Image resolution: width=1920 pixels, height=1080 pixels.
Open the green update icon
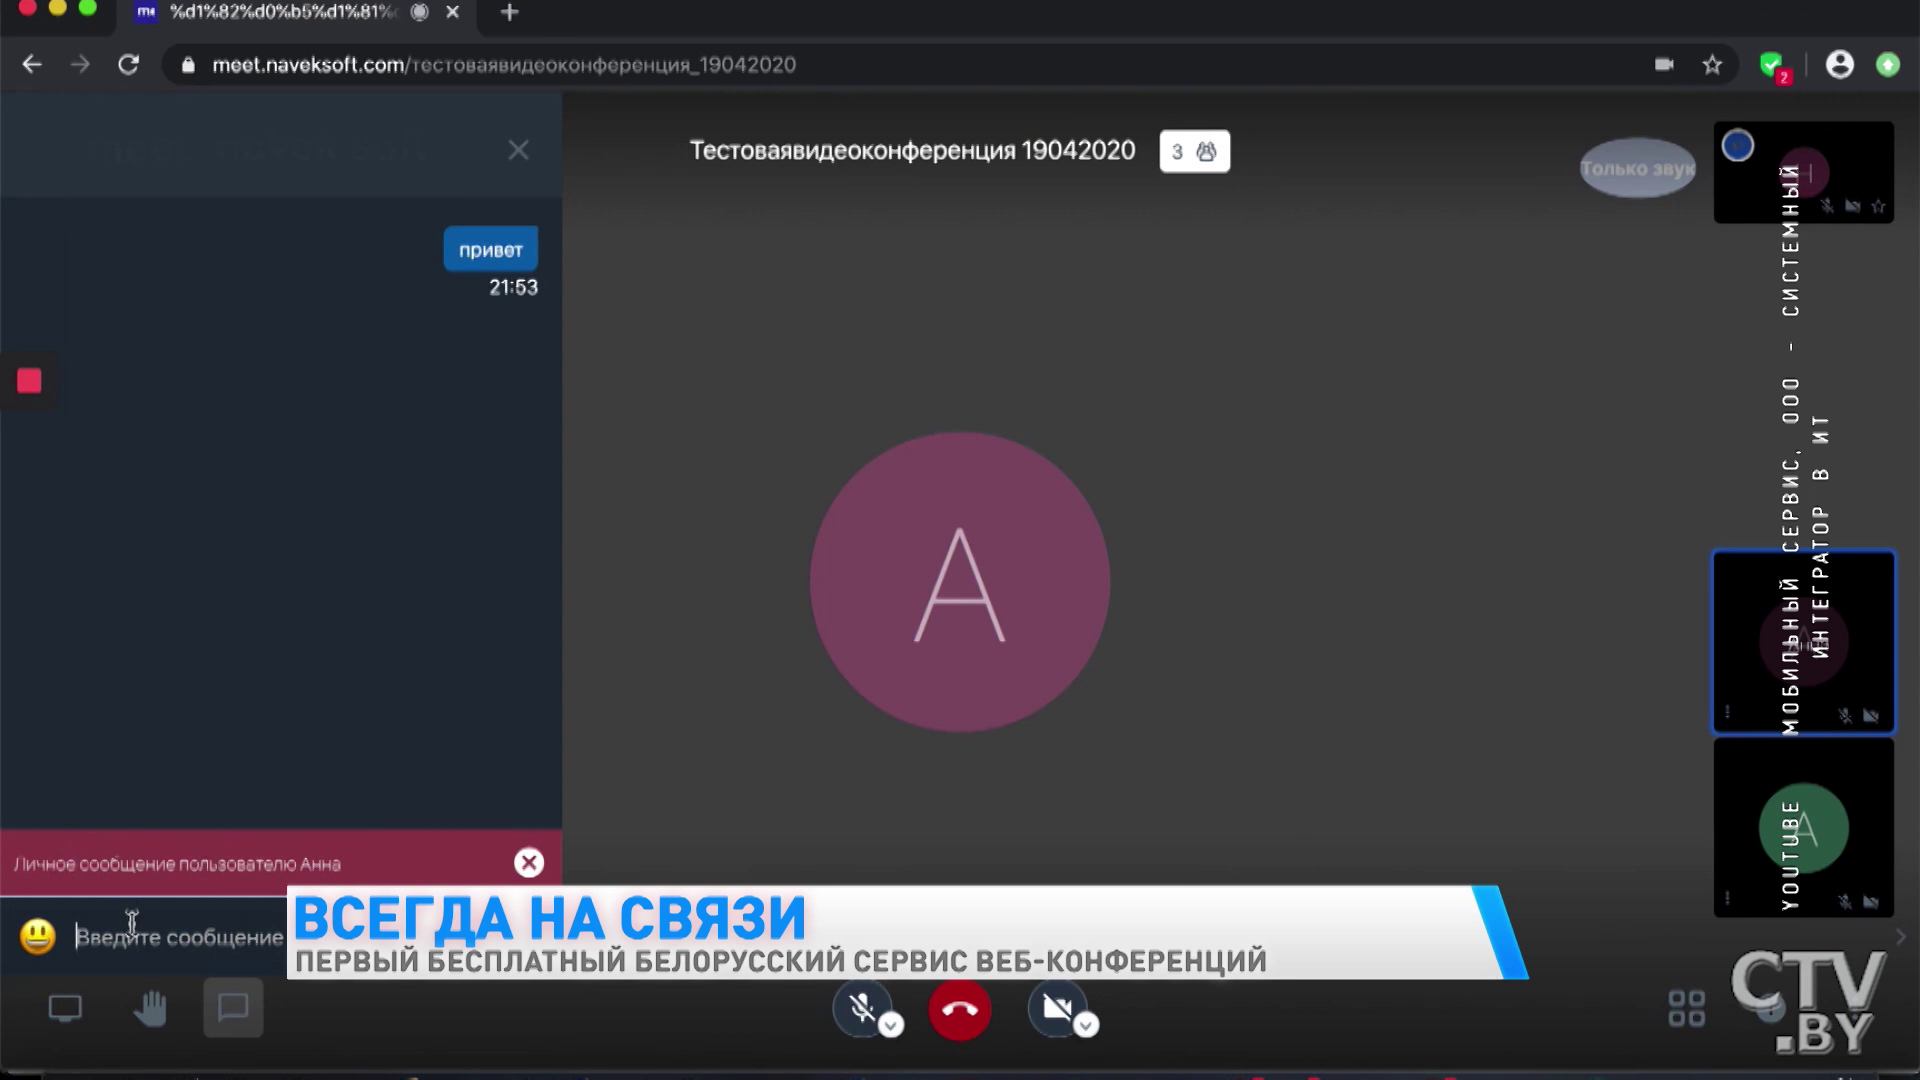click(x=1888, y=65)
